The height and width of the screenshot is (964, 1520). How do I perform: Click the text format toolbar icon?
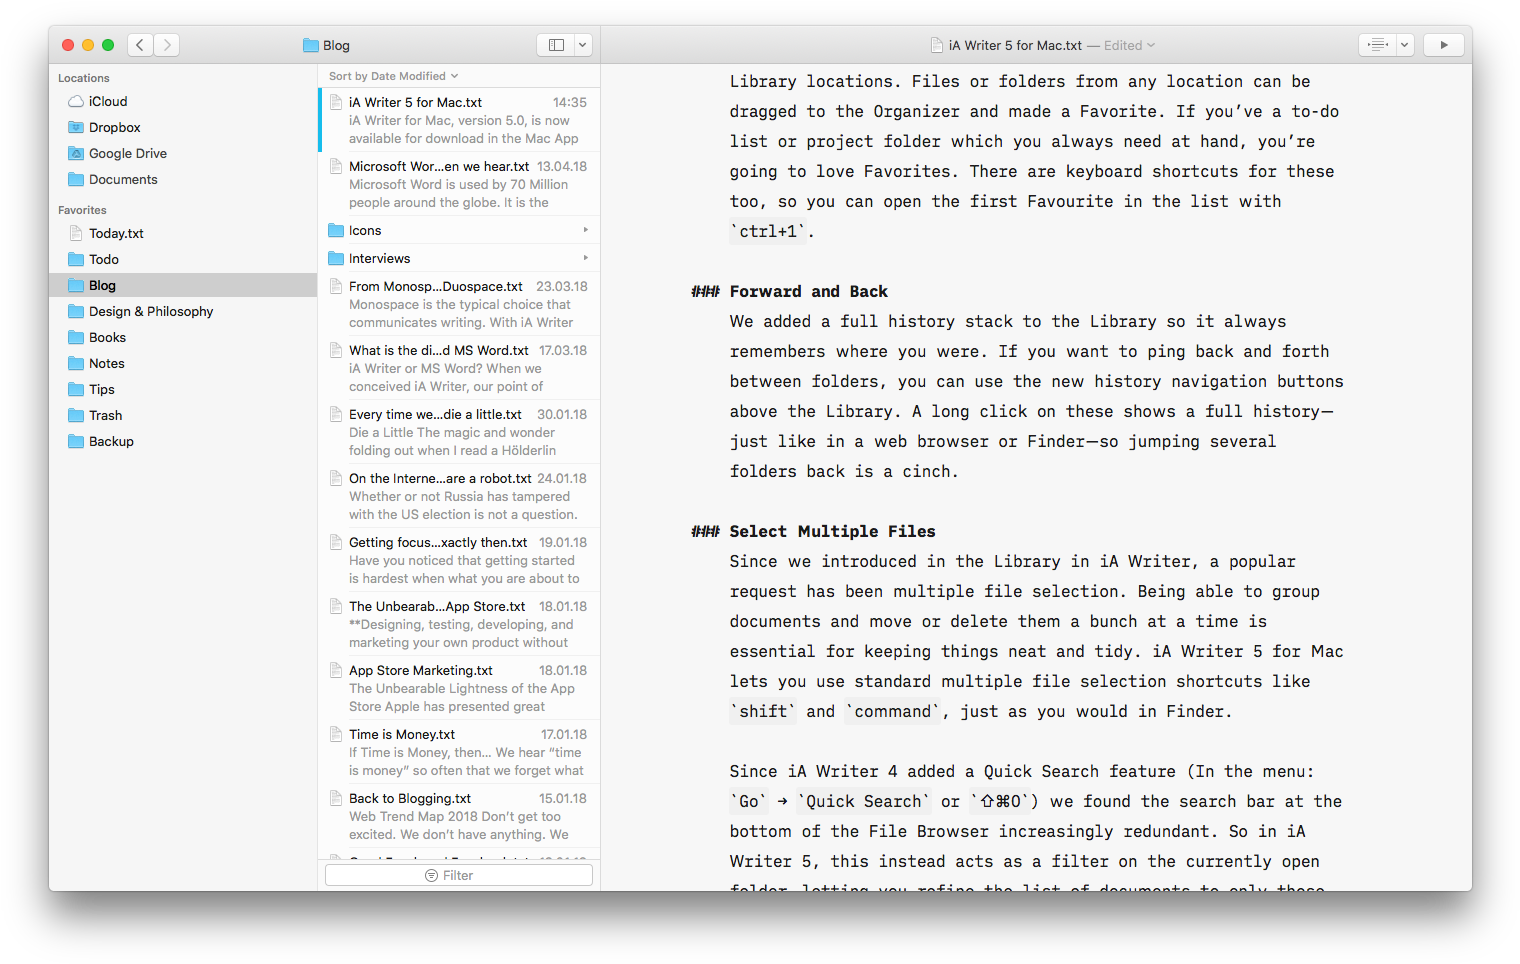click(x=1378, y=45)
